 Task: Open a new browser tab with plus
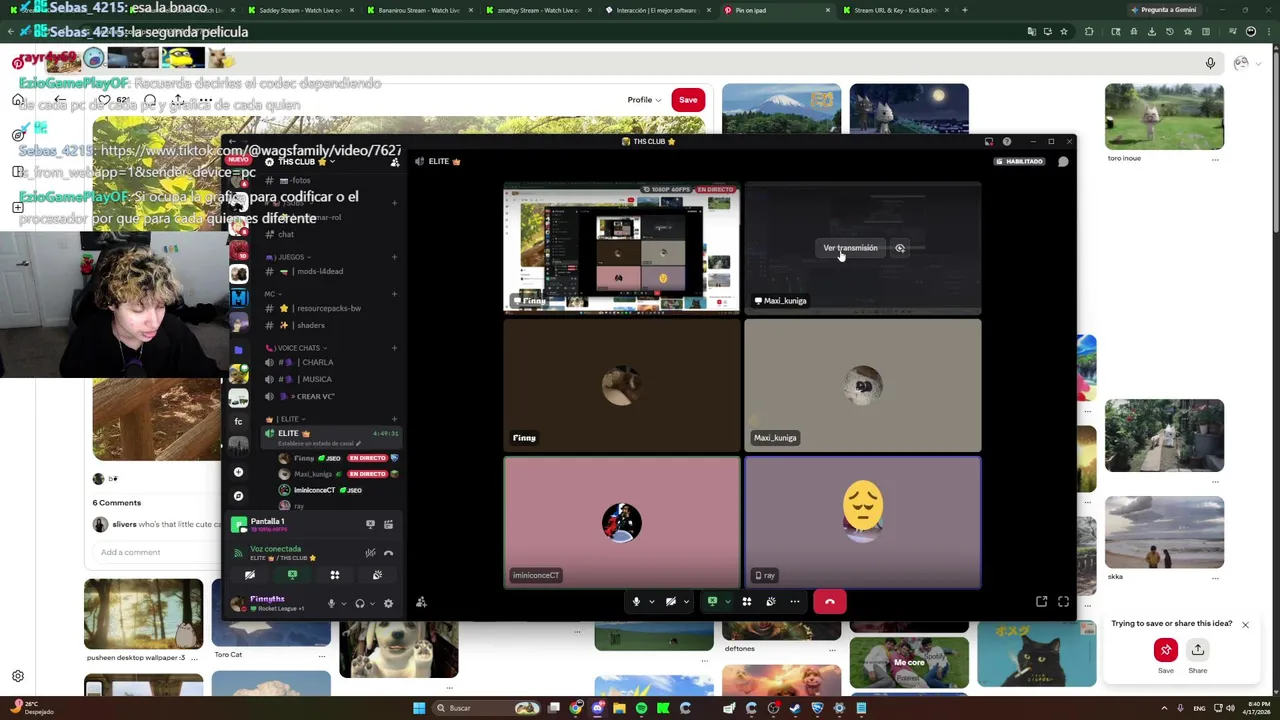point(964,10)
